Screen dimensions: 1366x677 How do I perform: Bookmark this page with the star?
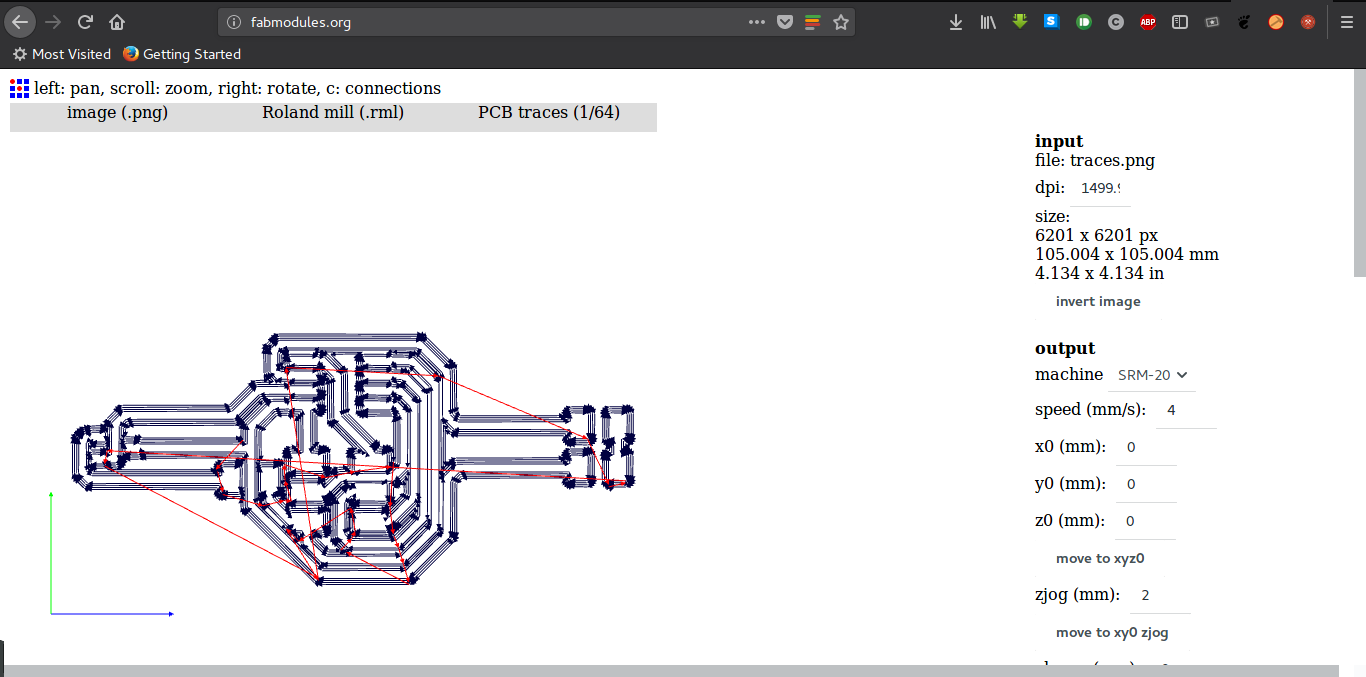(x=840, y=21)
